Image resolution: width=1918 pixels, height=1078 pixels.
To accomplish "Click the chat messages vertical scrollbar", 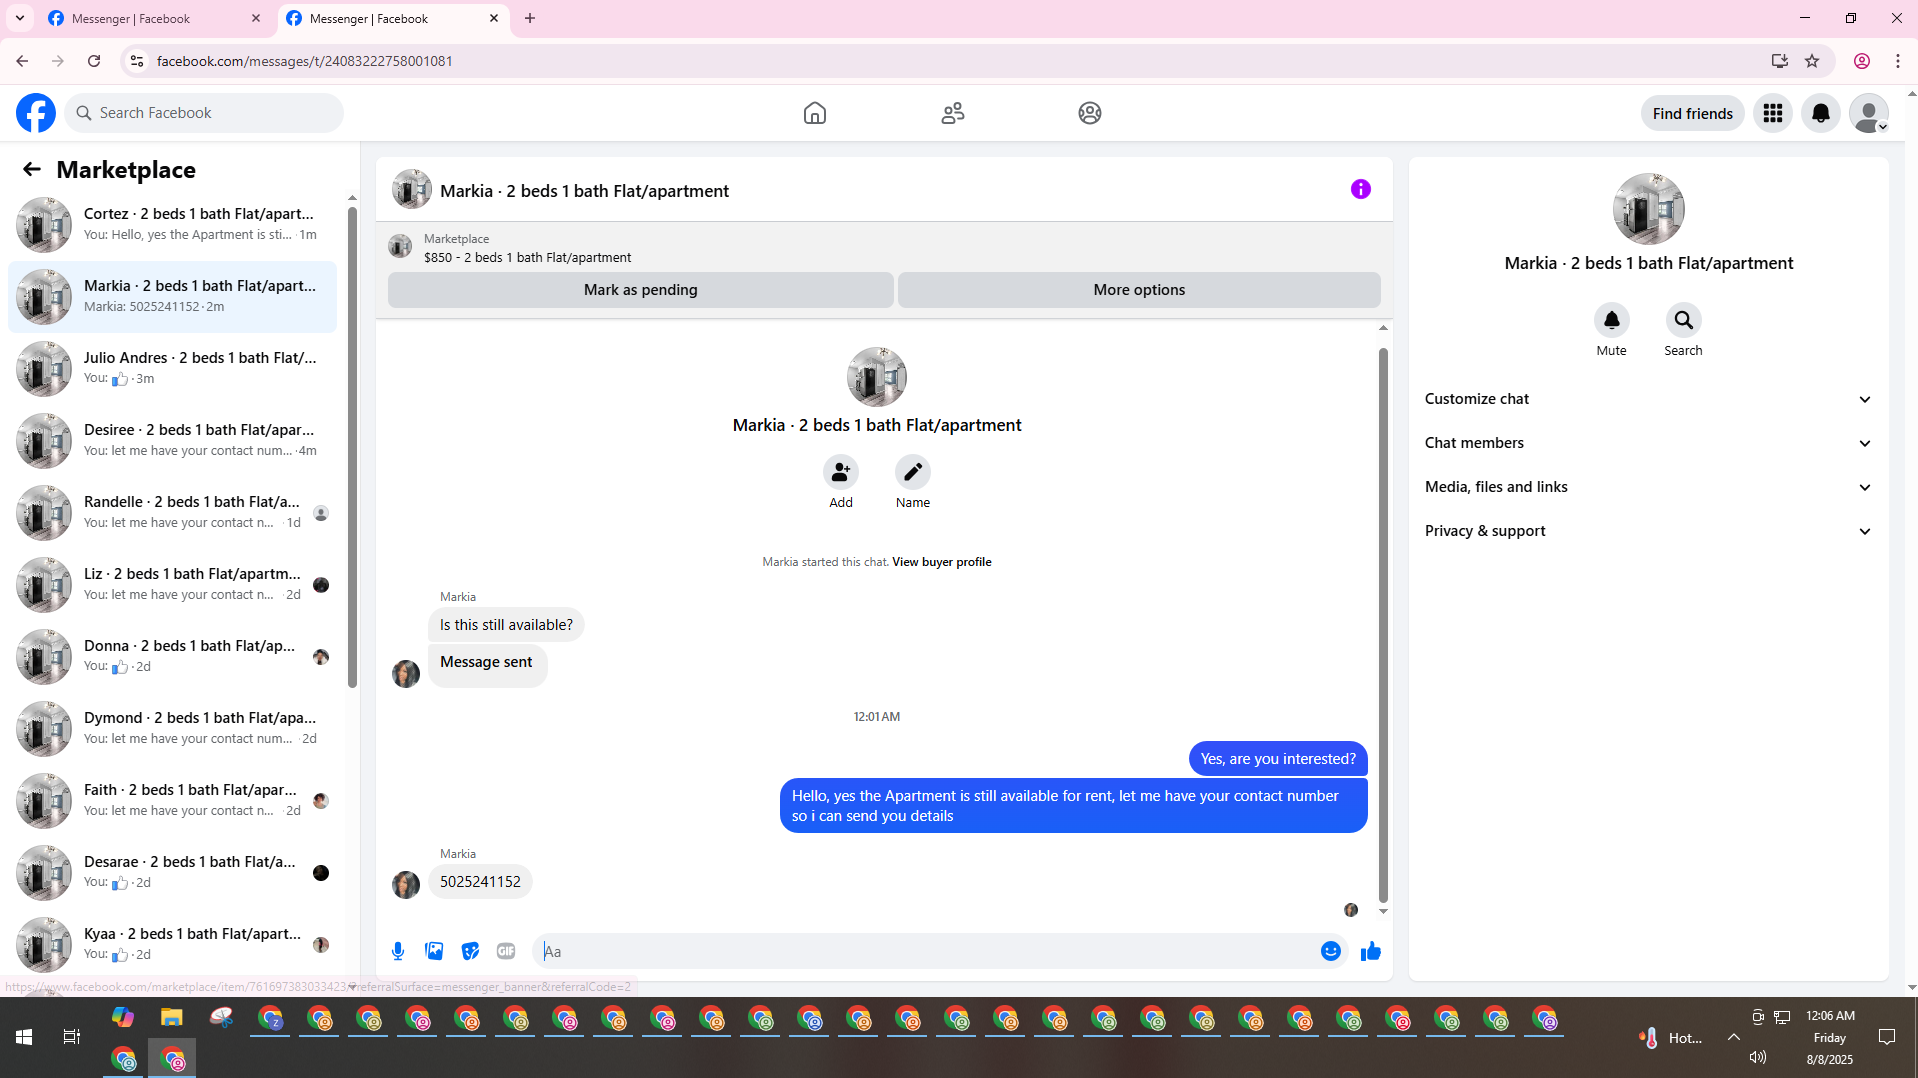I will pos(1383,625).
